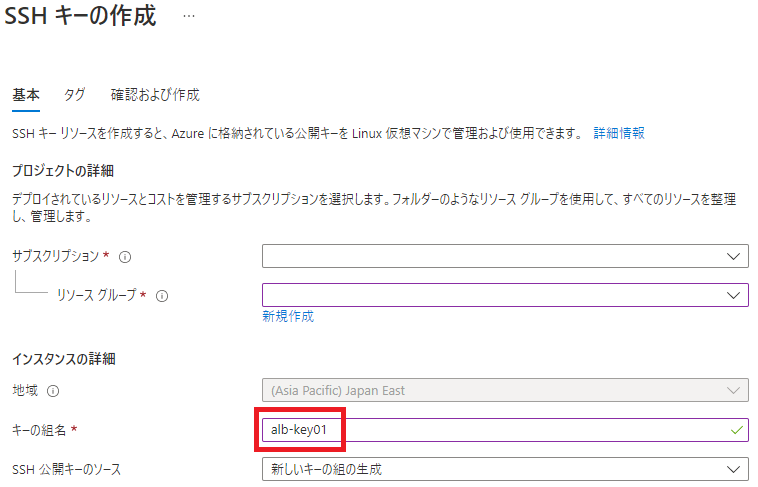
Task: Click the info icon next to リソース グループ
Action: point(162,296)
